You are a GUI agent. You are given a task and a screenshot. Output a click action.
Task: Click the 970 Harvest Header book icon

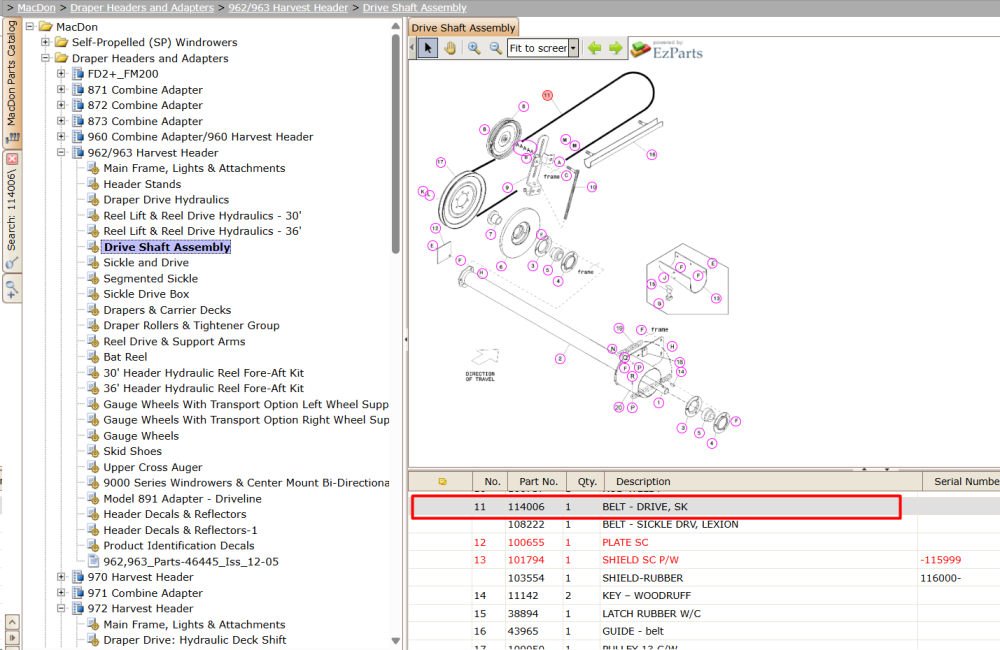click(78, 577)
